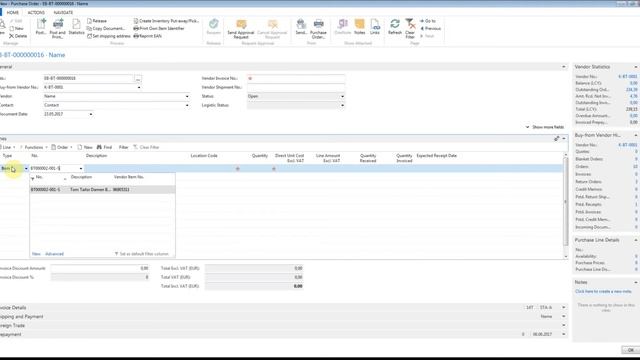This screenshot has height=360, width=640.
Task: Click the No. field assist-edit button
Action: point(138,79)
